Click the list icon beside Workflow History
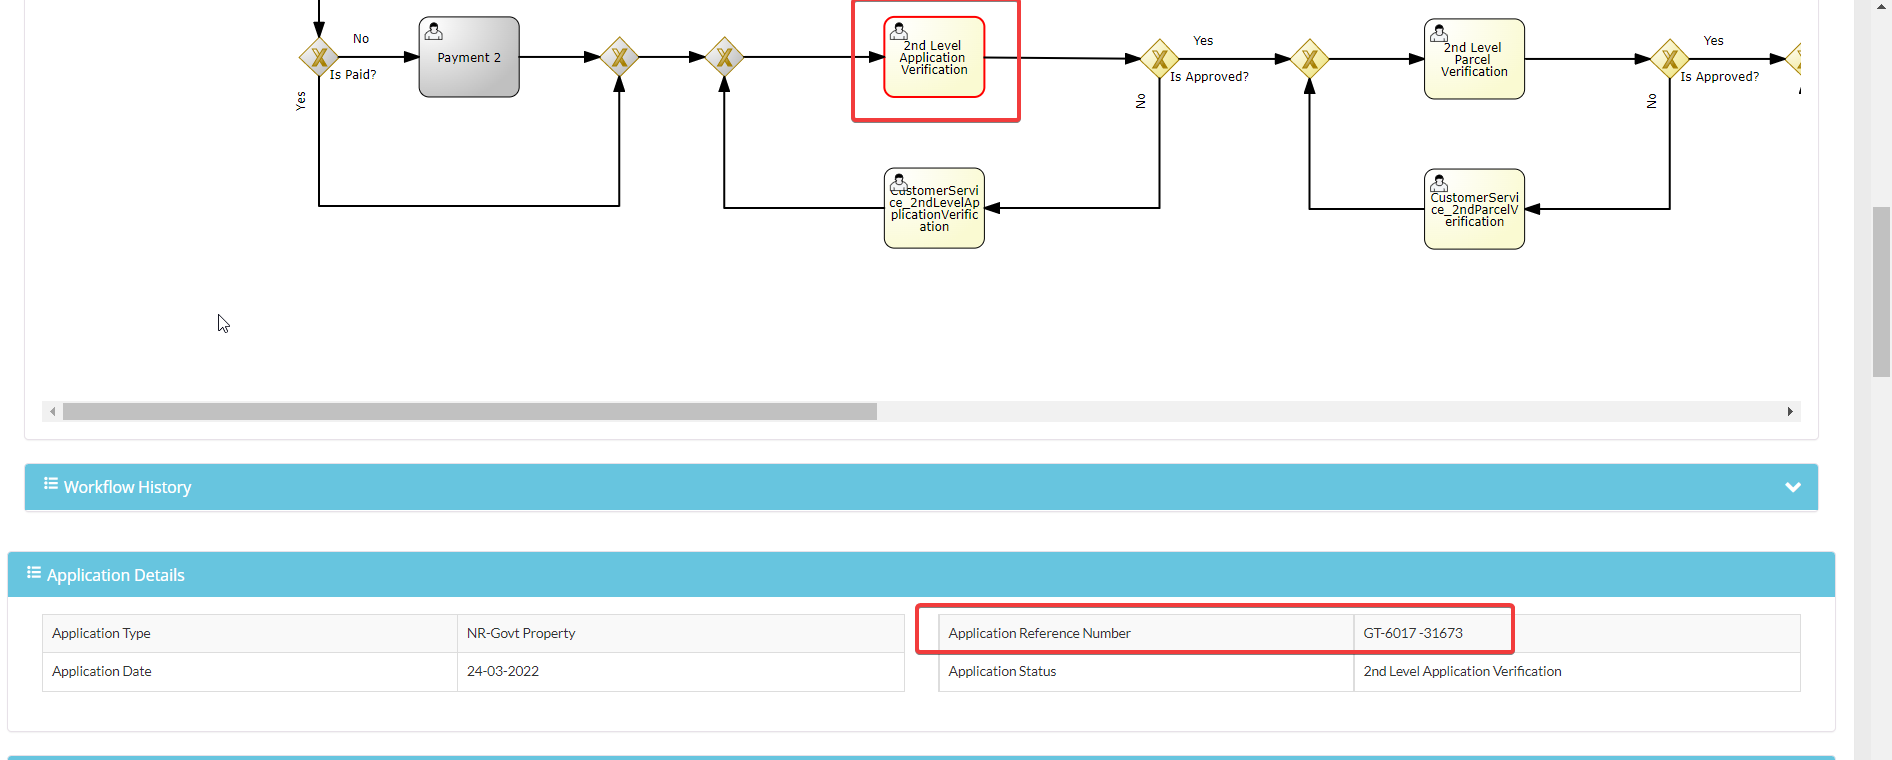This screenshot has height=760, width=1892. click(51, 484)
